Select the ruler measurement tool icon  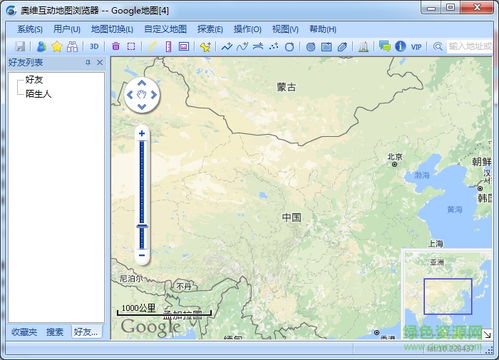click(x=168, y=46)
